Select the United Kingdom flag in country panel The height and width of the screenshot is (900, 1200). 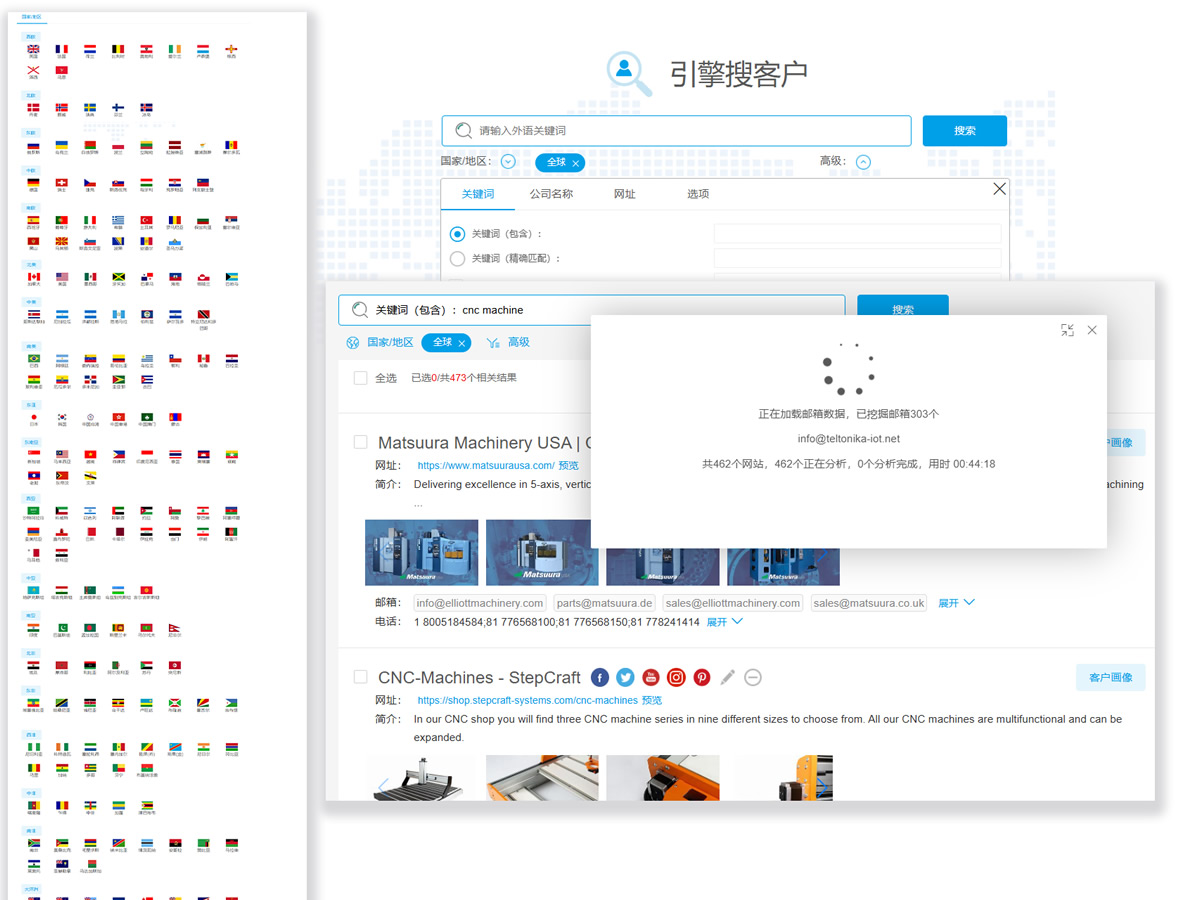pos(33,49)
